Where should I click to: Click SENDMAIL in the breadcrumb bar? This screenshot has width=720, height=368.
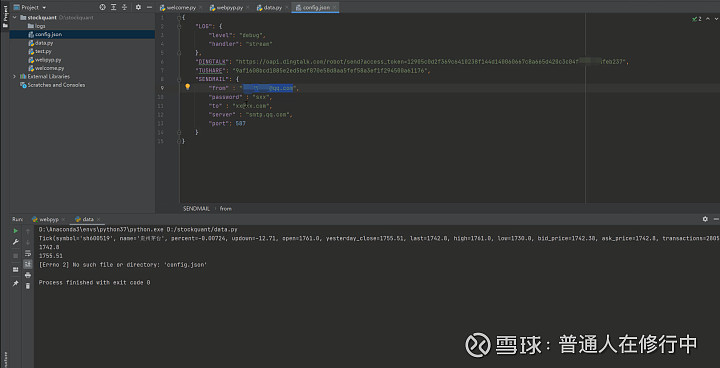pyautogui.click(x=197, y=209)
